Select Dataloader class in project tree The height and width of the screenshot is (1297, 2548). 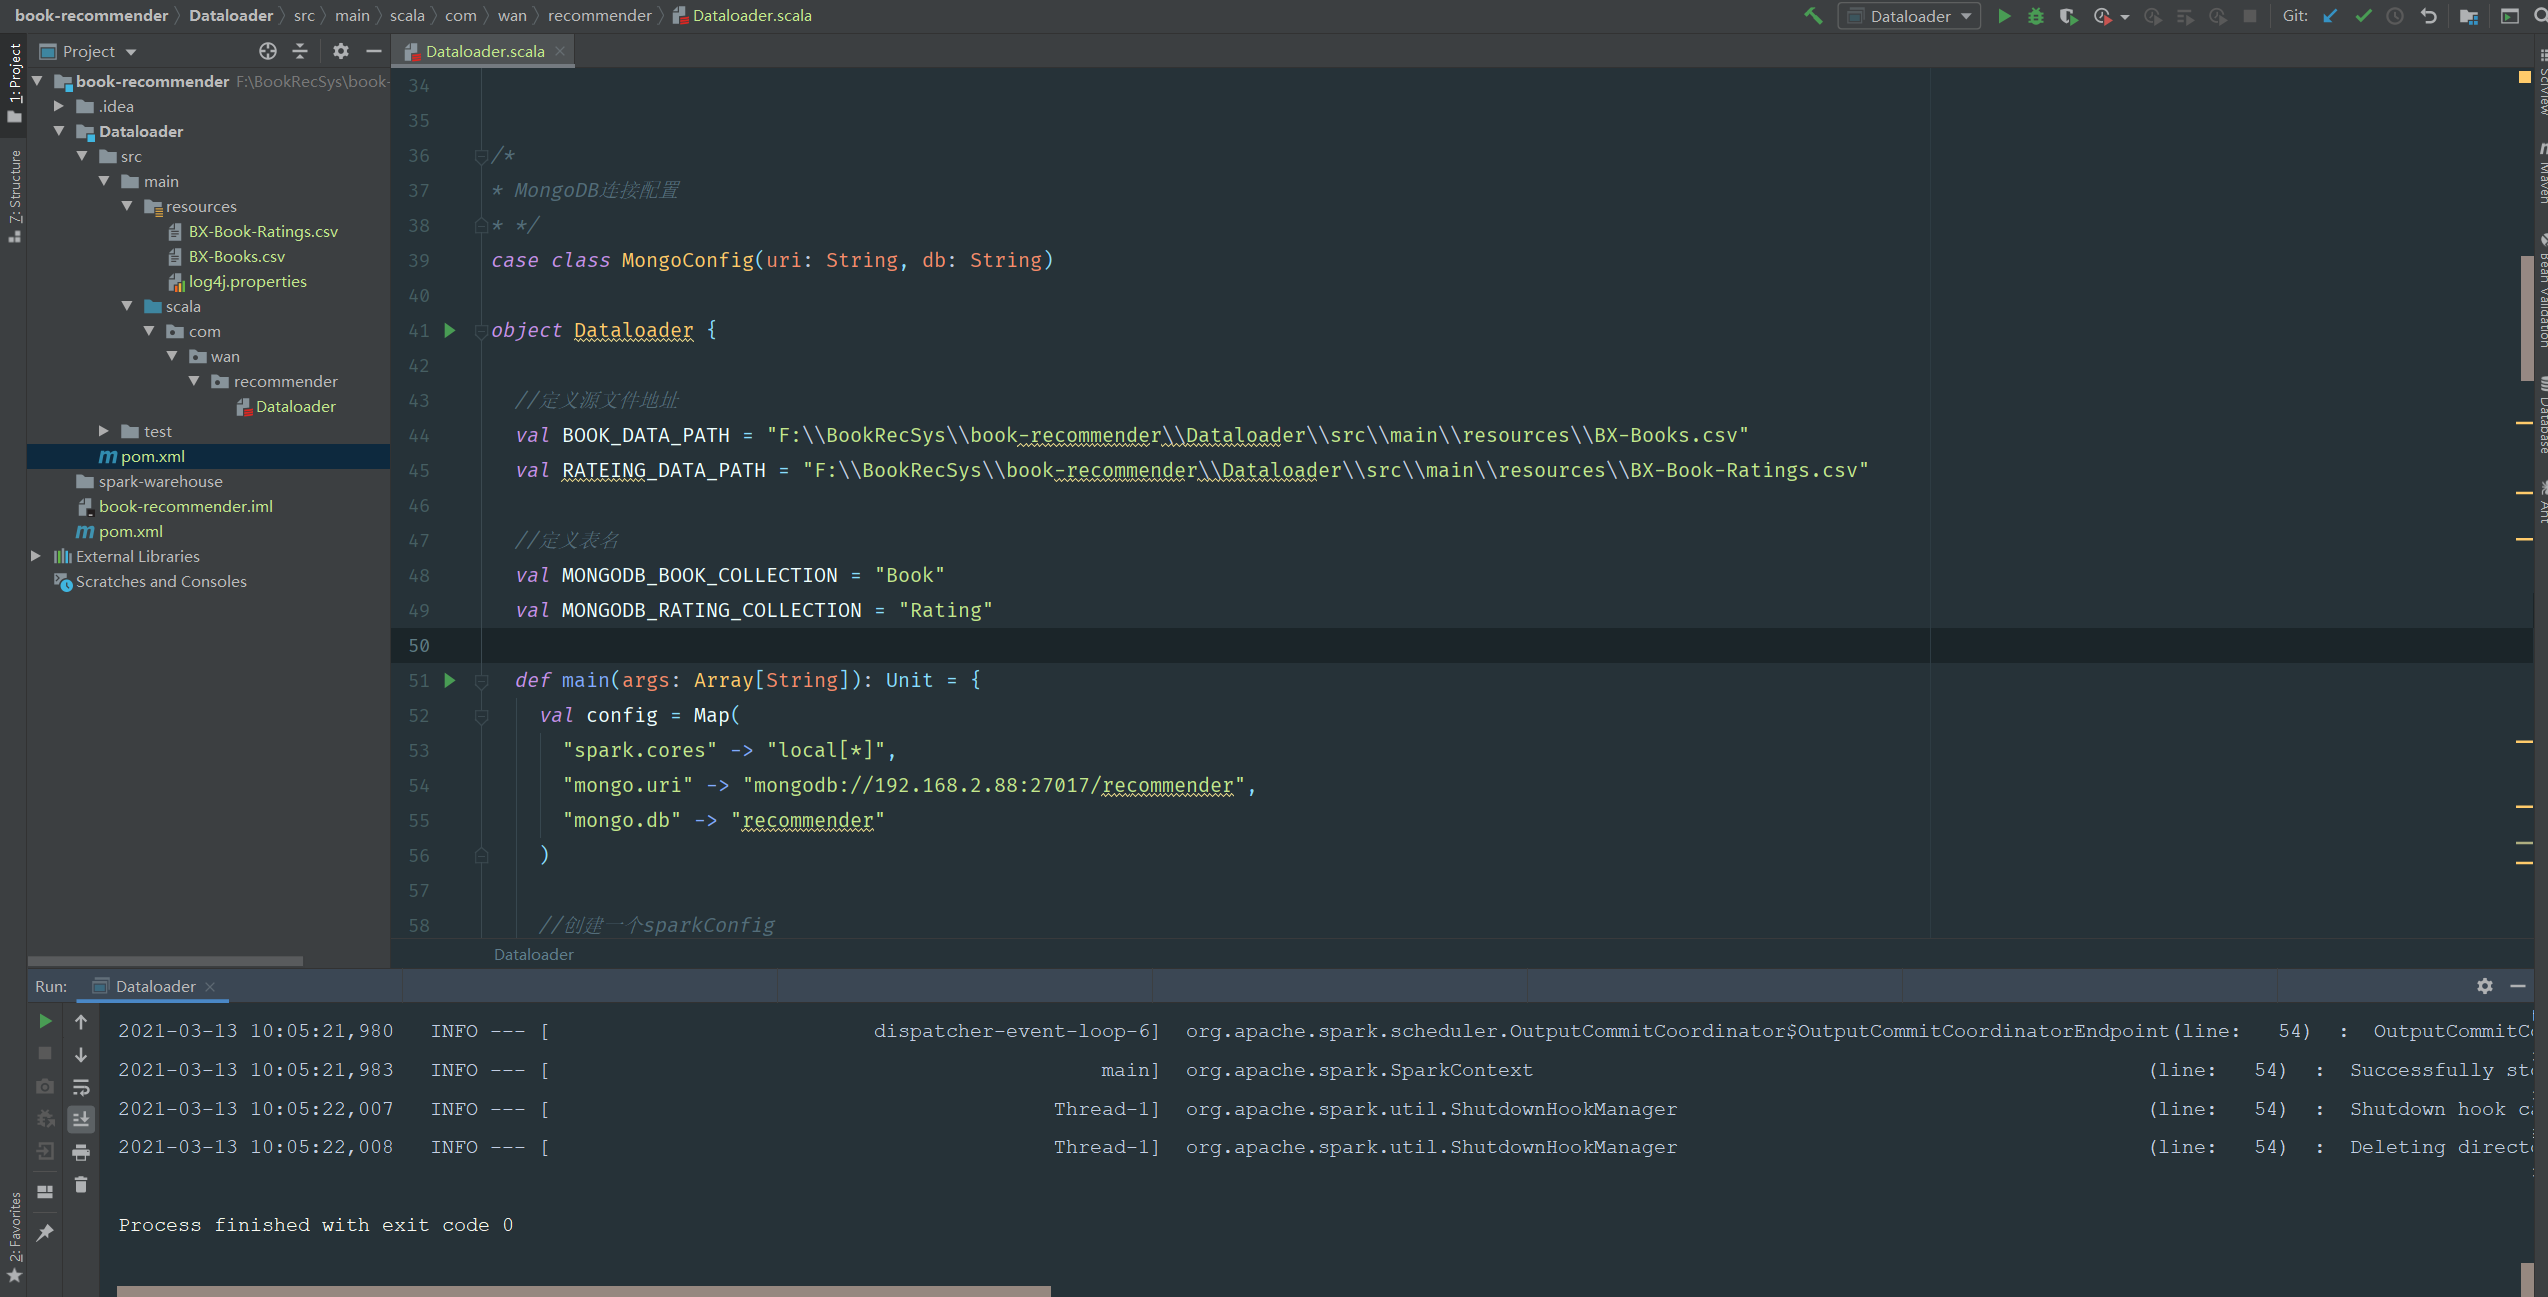click(x=295, y=406)
